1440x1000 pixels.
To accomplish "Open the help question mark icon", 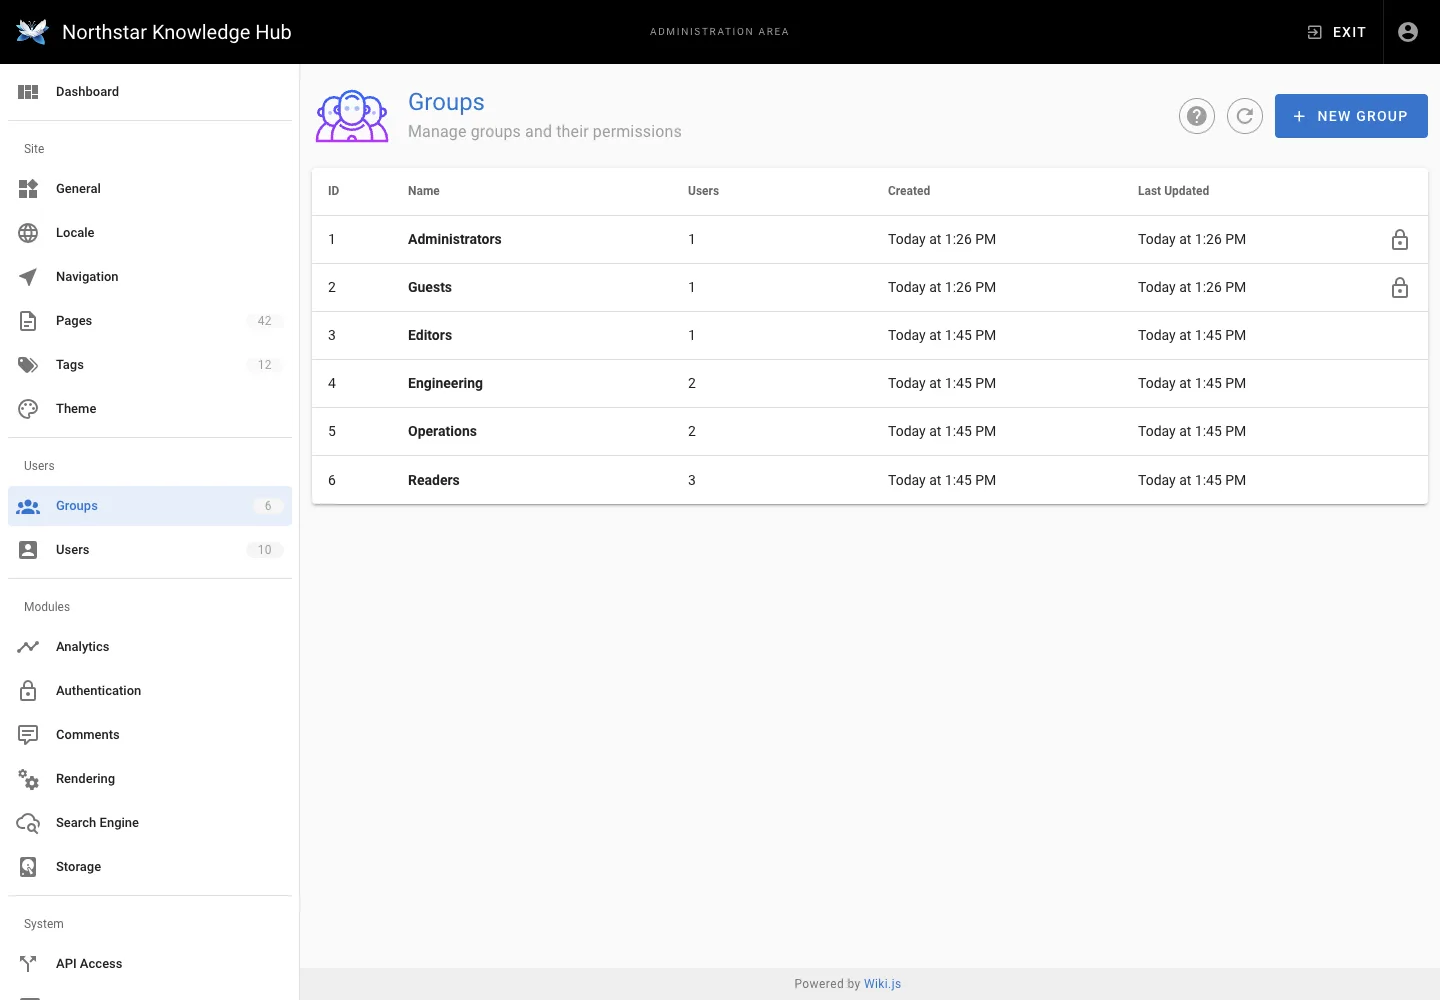I will (1197, 116).
